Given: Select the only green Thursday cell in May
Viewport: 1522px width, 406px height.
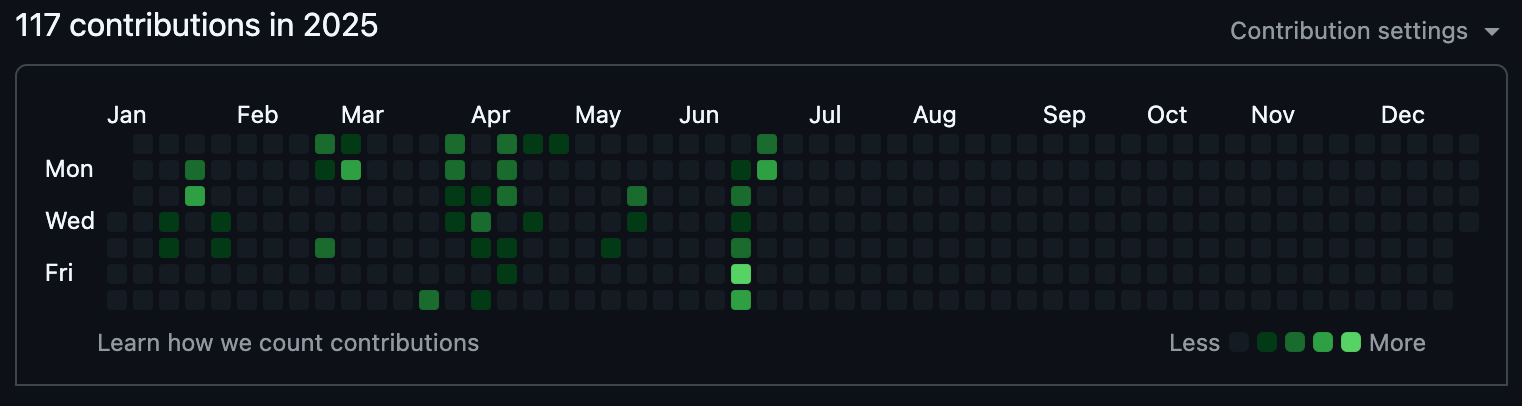Looking at the screenshot, I should point(611,247).
